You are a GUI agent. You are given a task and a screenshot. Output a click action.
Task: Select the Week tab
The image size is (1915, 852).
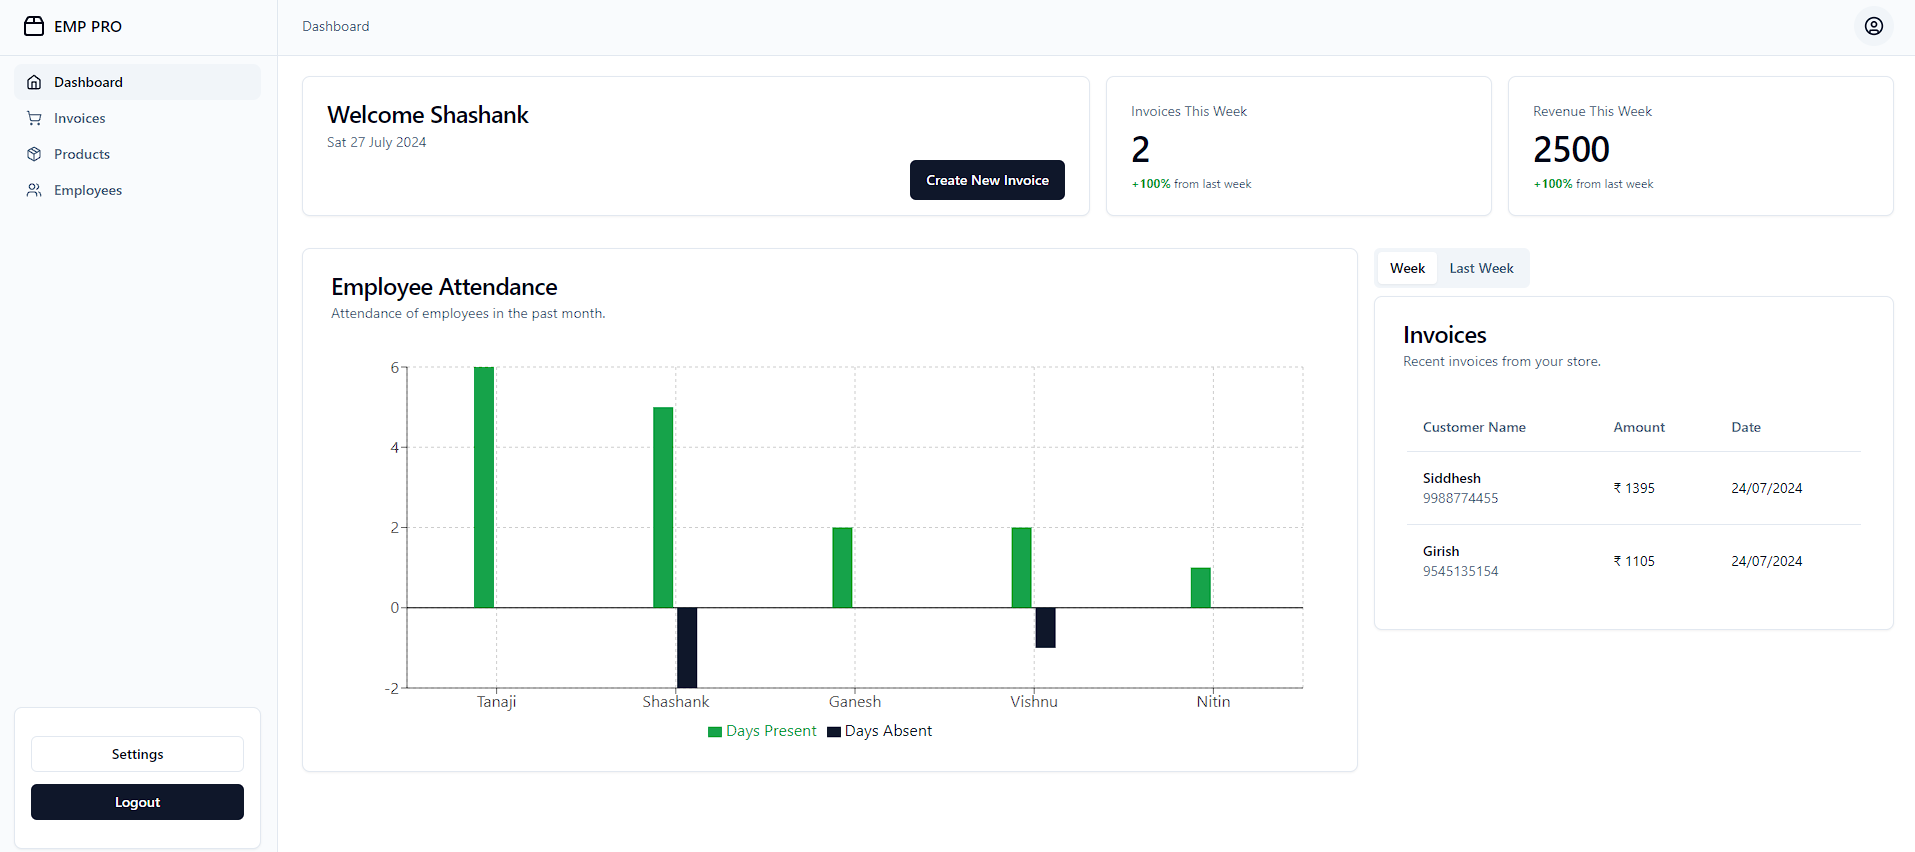click(x=1407, y=268)
